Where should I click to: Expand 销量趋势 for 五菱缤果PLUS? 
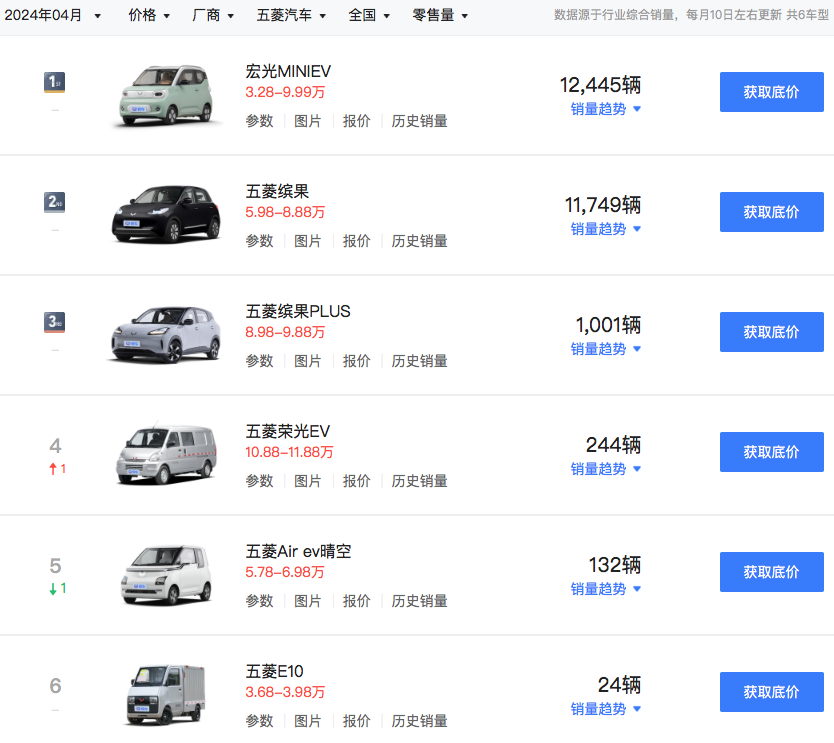point(605,349)
